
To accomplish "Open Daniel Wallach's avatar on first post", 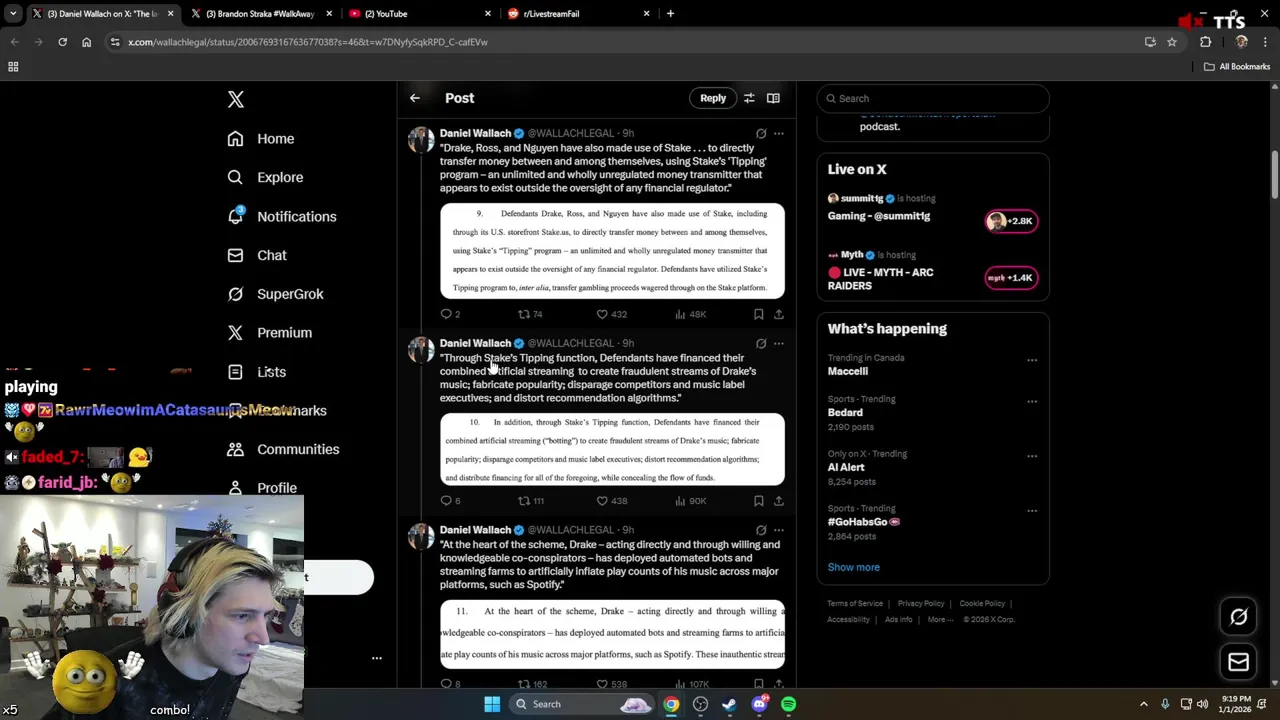I will [421, 140].
